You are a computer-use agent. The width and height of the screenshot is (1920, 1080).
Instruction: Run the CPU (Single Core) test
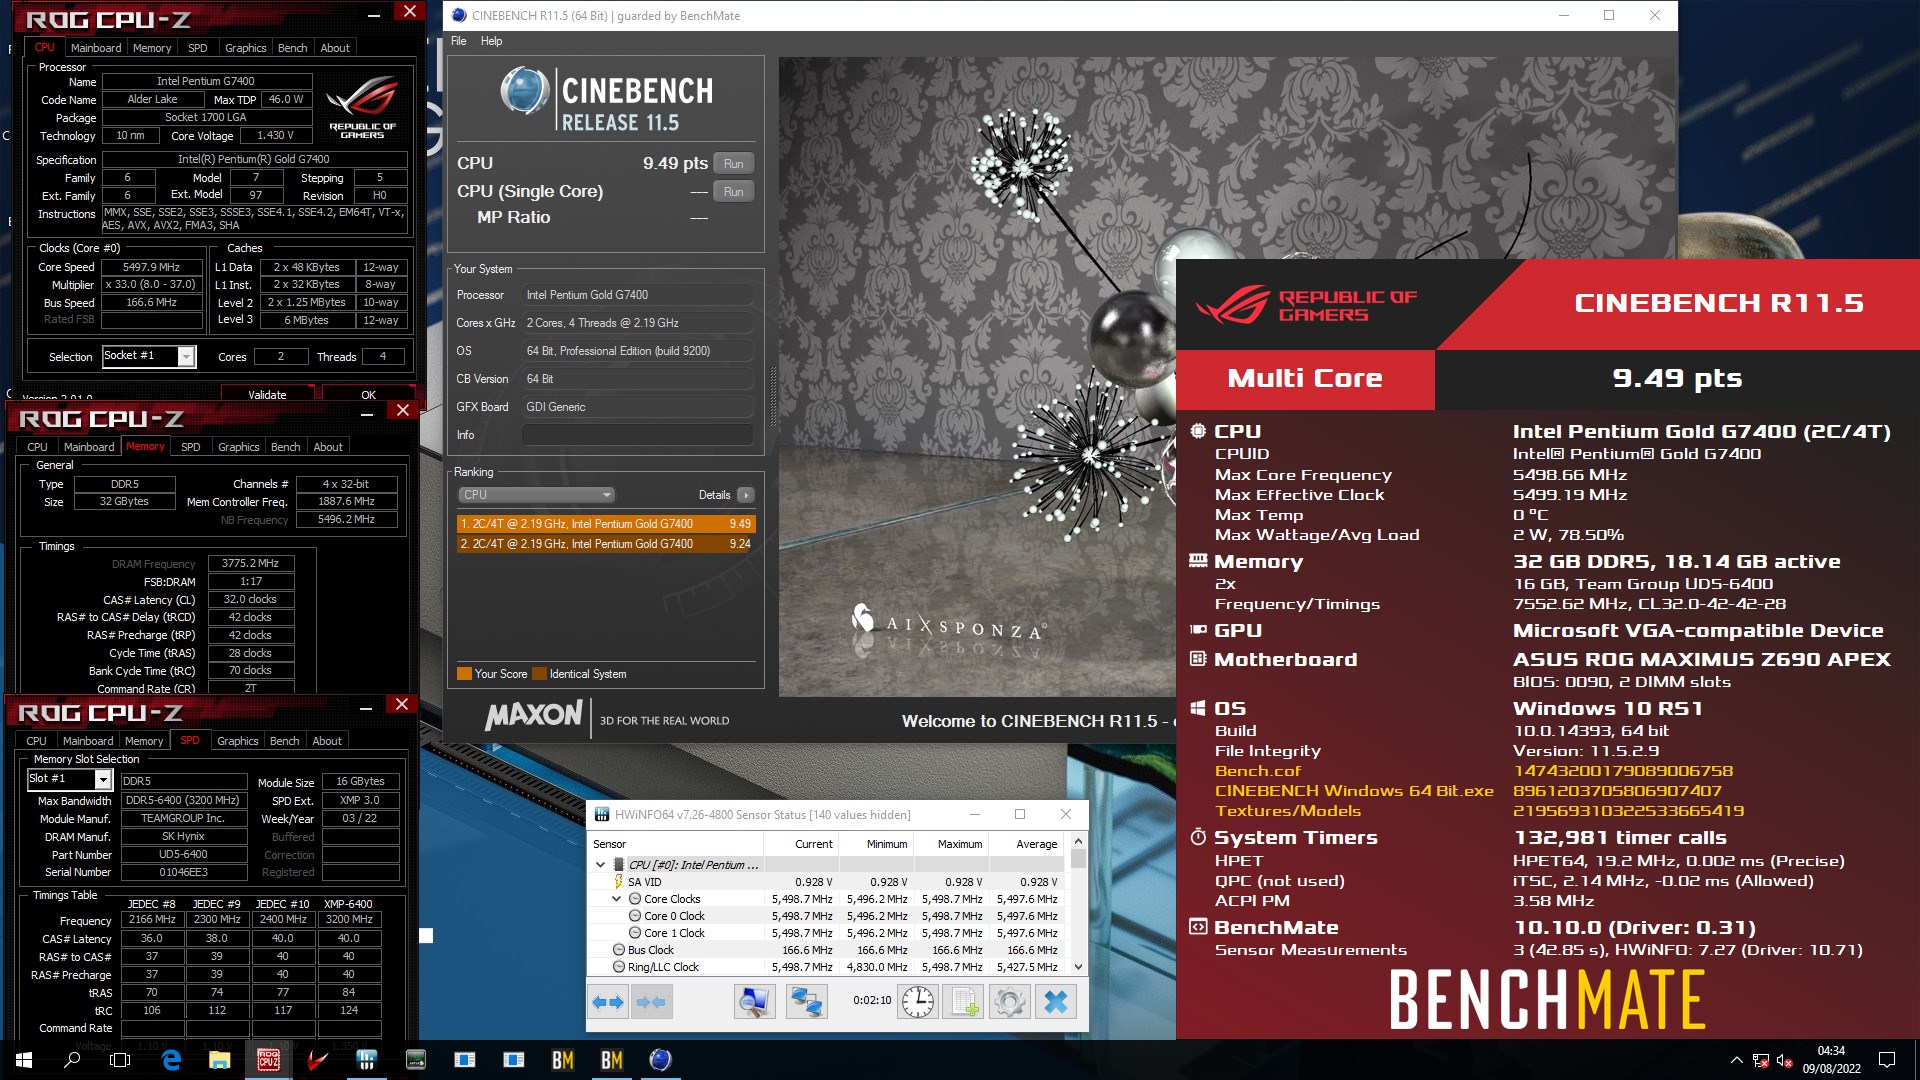tap(733, 192)
